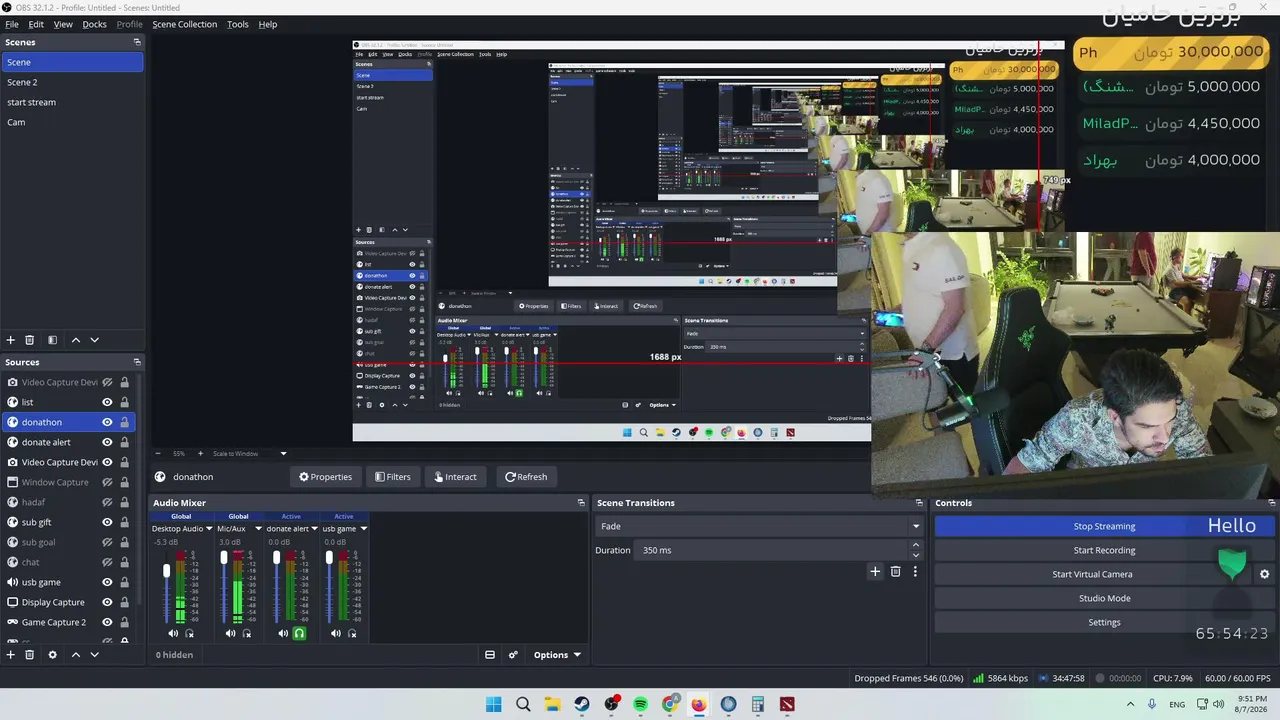This screenshot has width=1280, height=720.
Task: Open Spotify from the Windows taskbar
Action: coord(640,704)
